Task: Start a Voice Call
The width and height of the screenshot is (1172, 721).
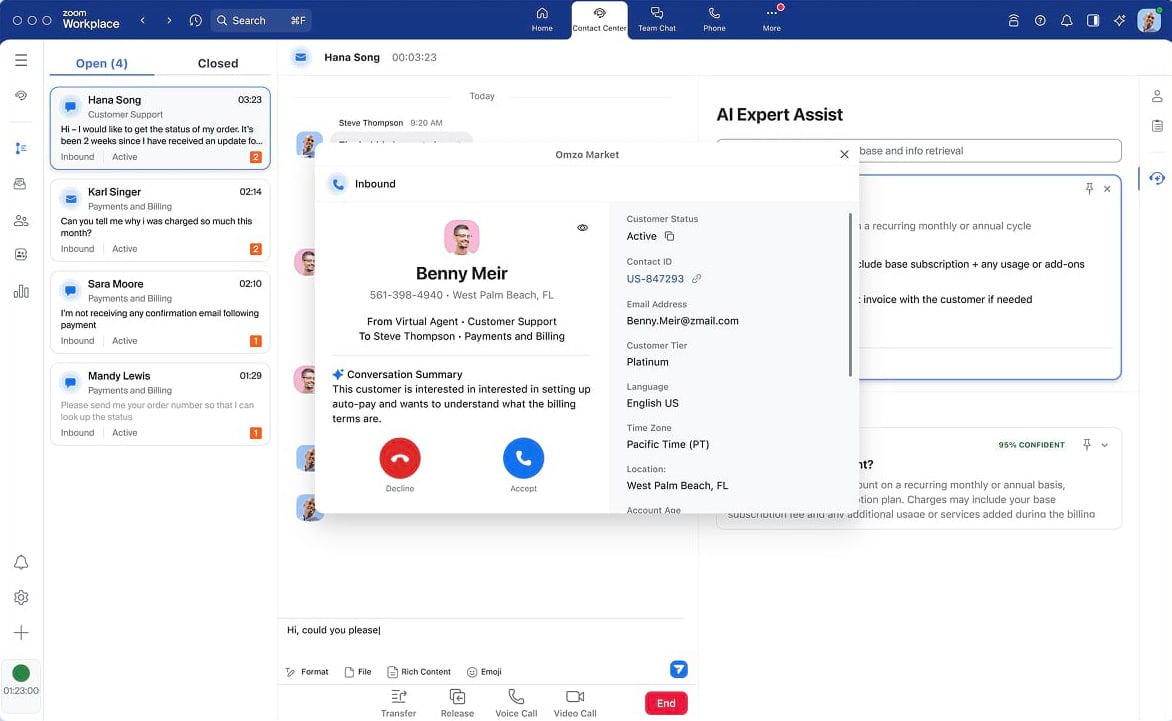Action: tap(516, 697)
